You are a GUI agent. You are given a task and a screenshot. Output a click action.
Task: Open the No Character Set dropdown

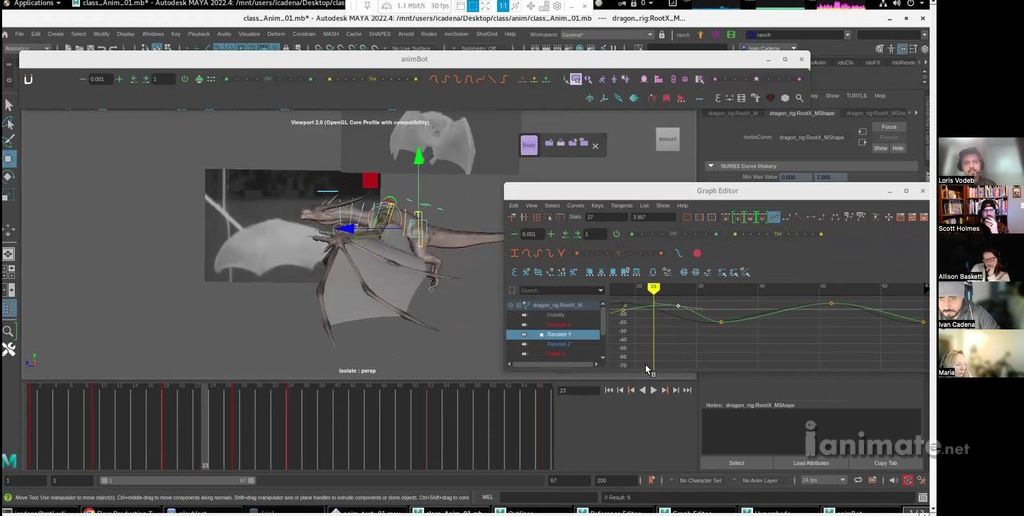[699, 480]
